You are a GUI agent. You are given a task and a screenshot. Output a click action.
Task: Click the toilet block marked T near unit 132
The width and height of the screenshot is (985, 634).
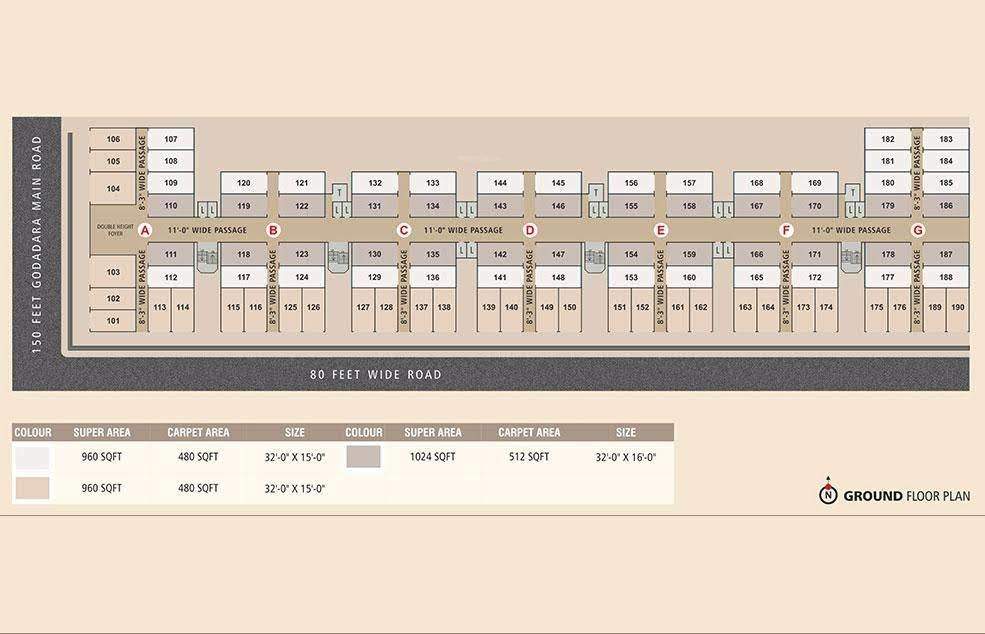[x=339, y=191]
